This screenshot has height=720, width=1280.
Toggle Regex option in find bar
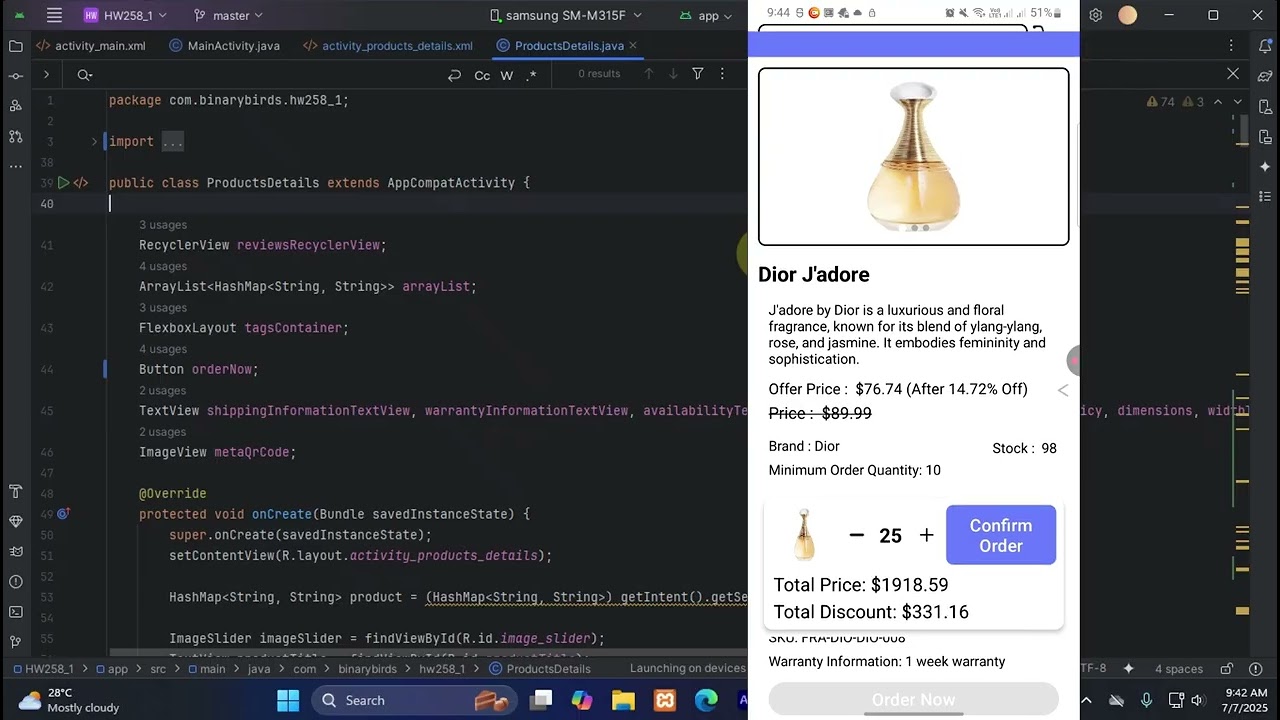(531, 75)
